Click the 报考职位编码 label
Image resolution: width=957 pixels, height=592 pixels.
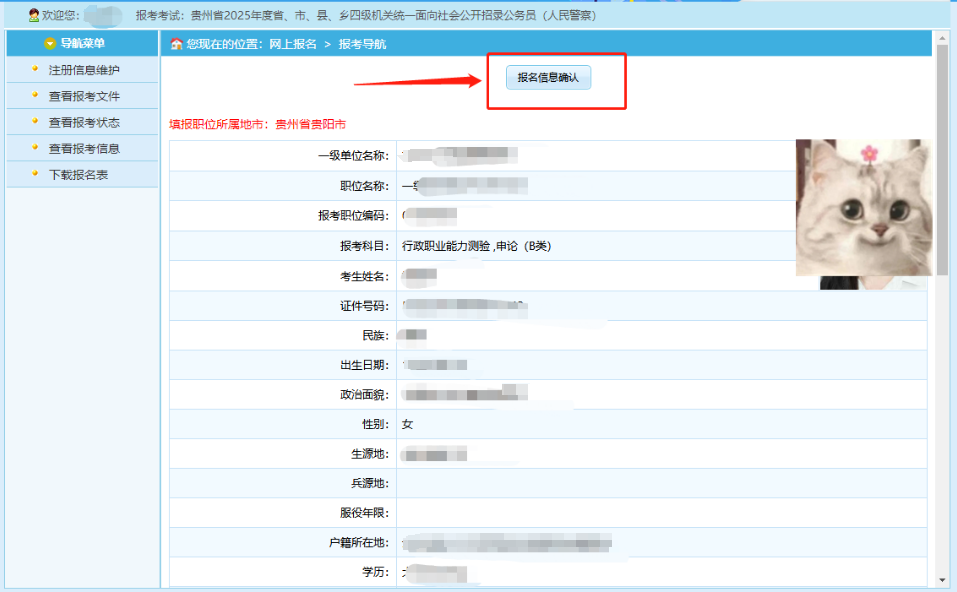point(353,215)
